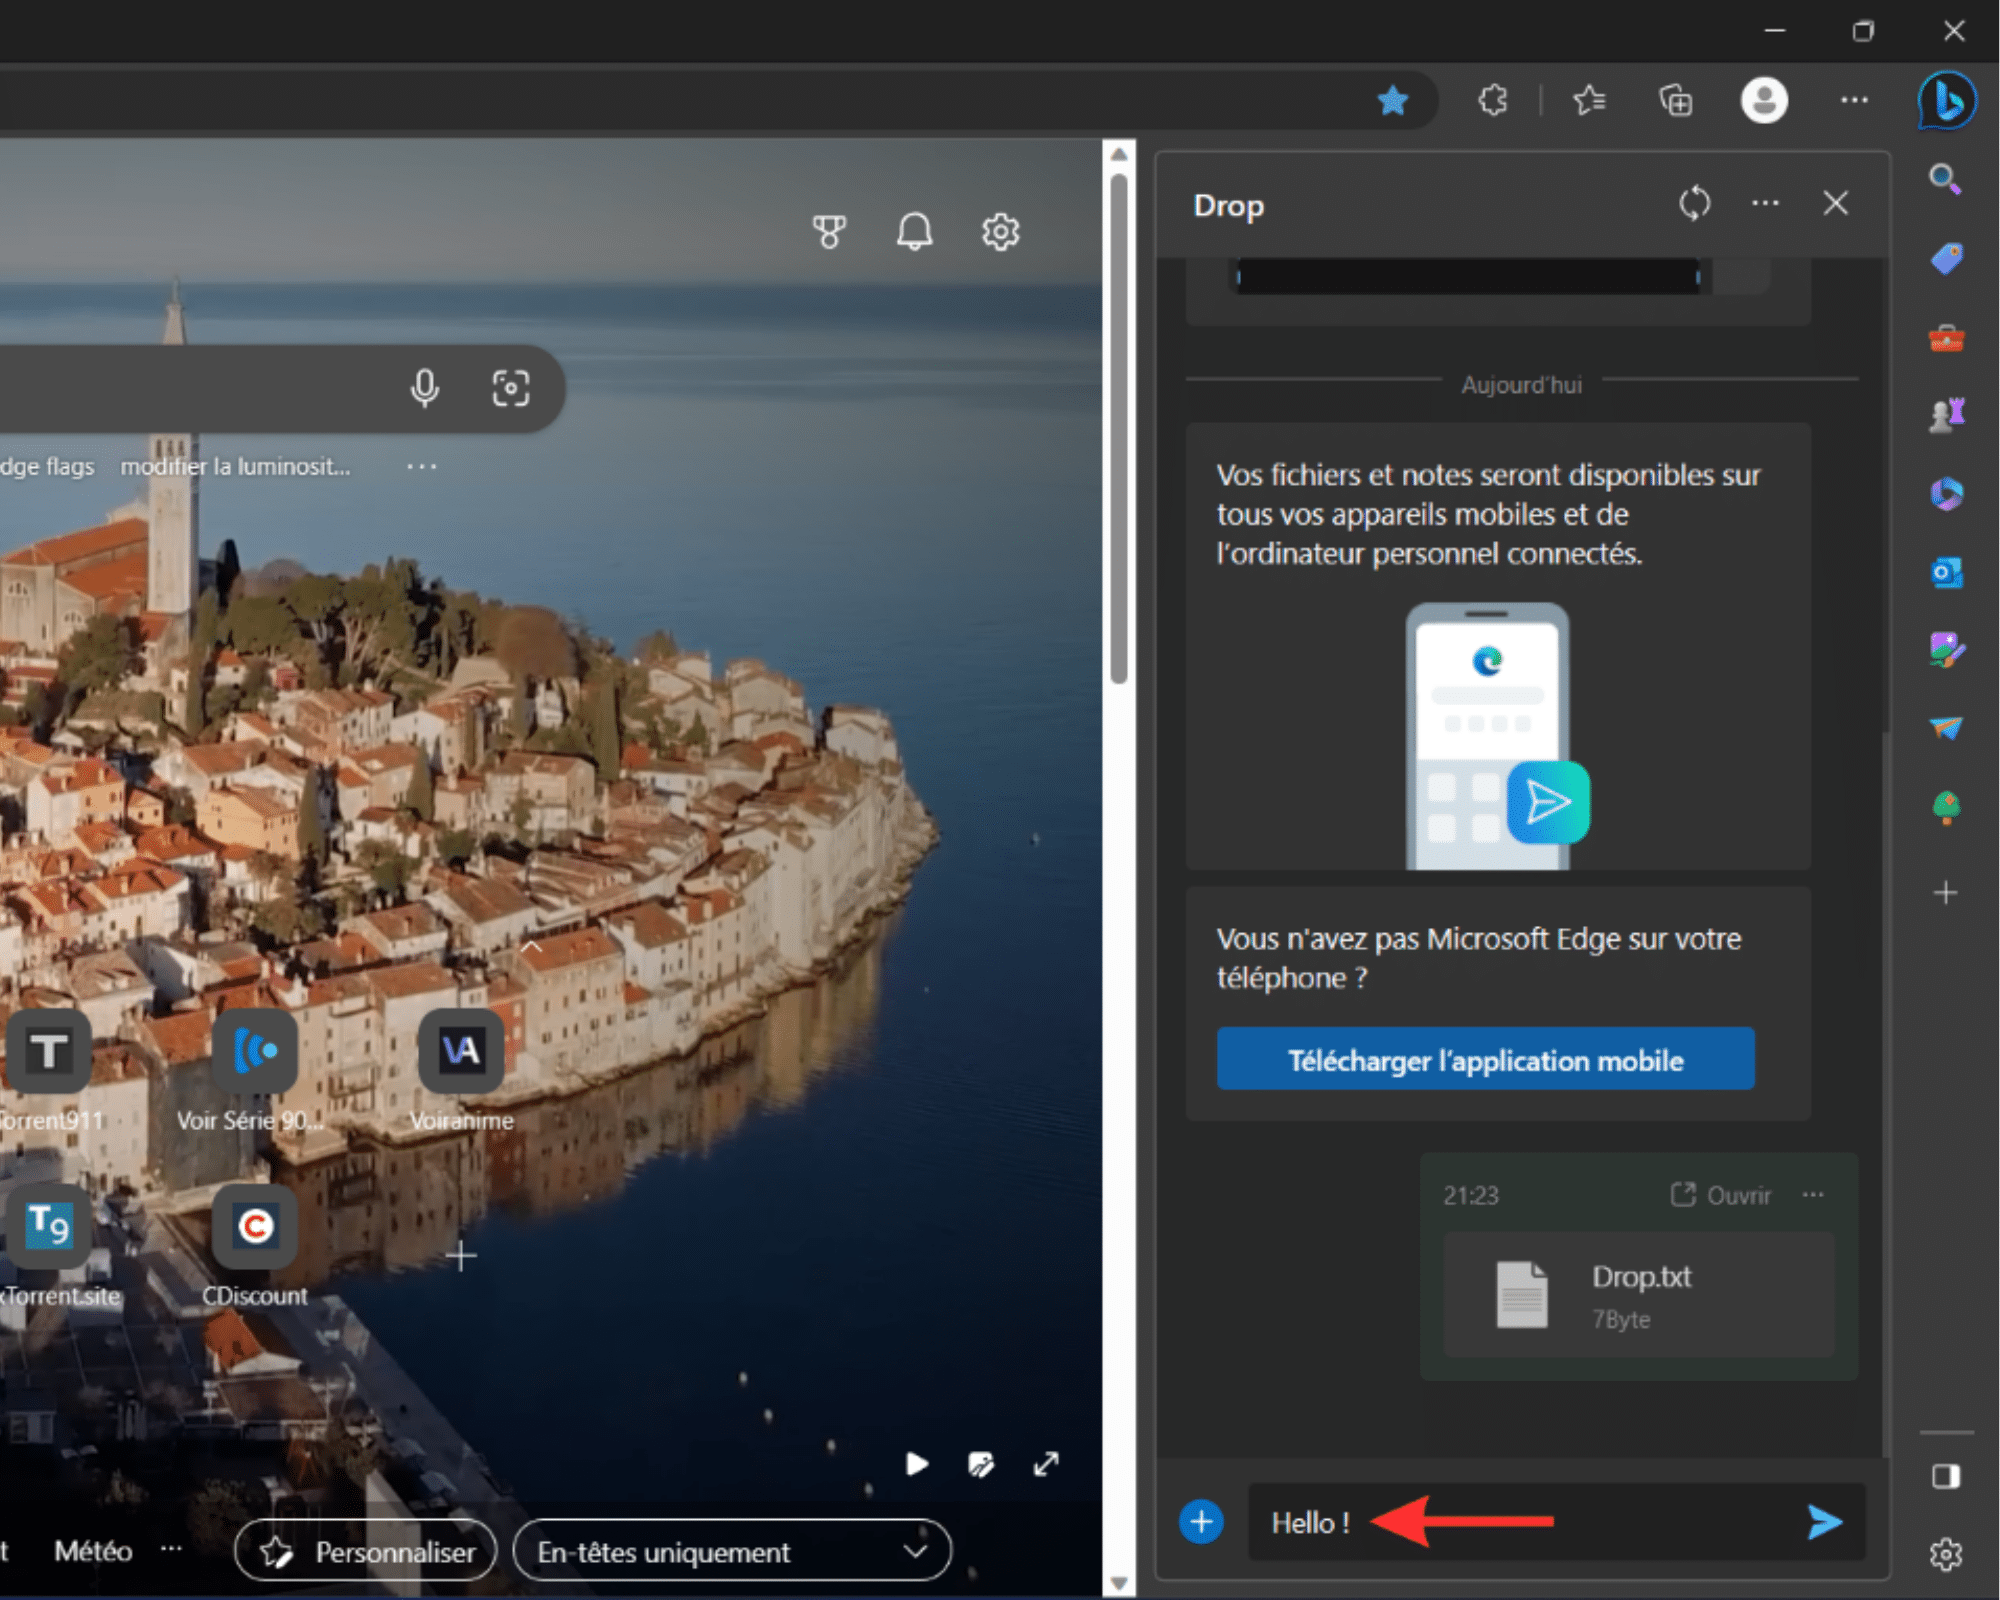Open browser Settings and more menu

coord(1854,100)
